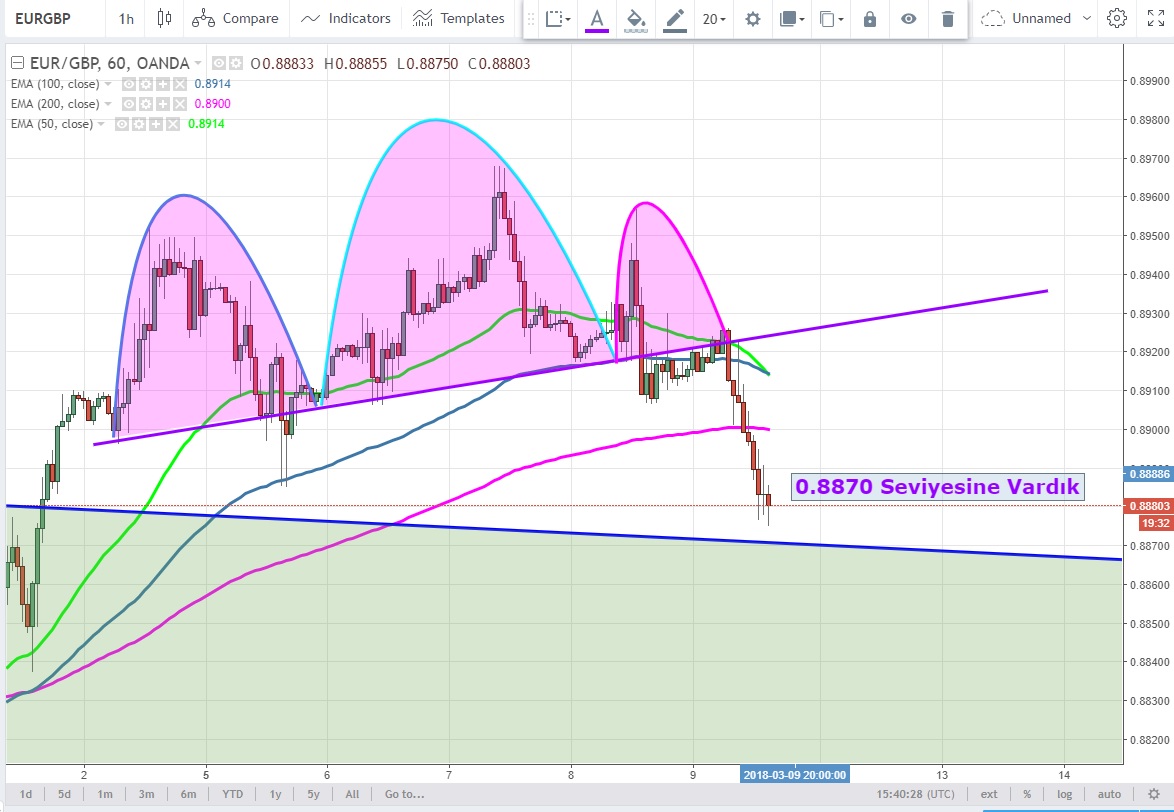Image resolution: width=1174 pixels, height=812 pixels.
Task: Click the Compare button
Action: click(x=236, y=18)
